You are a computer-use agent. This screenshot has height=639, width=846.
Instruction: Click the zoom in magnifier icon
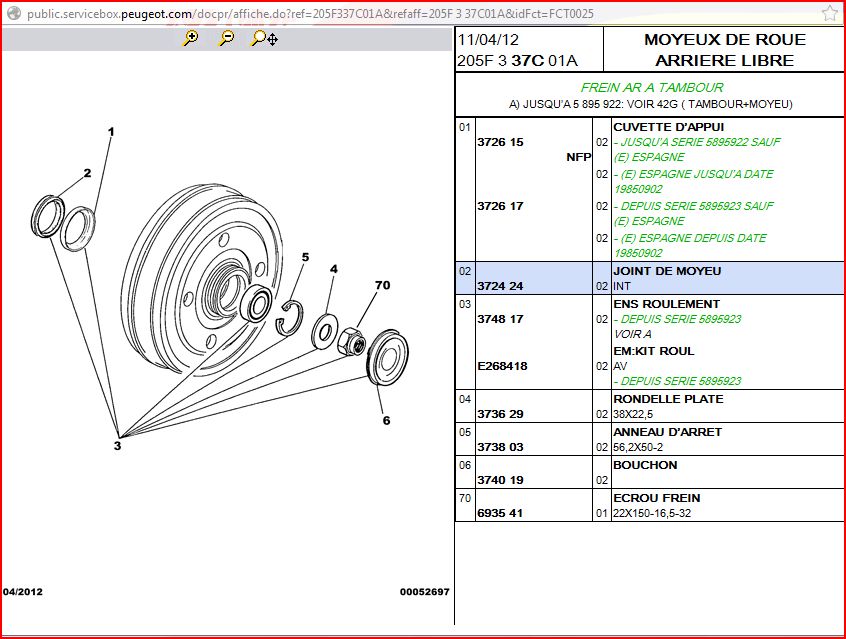tap(190, 38)
